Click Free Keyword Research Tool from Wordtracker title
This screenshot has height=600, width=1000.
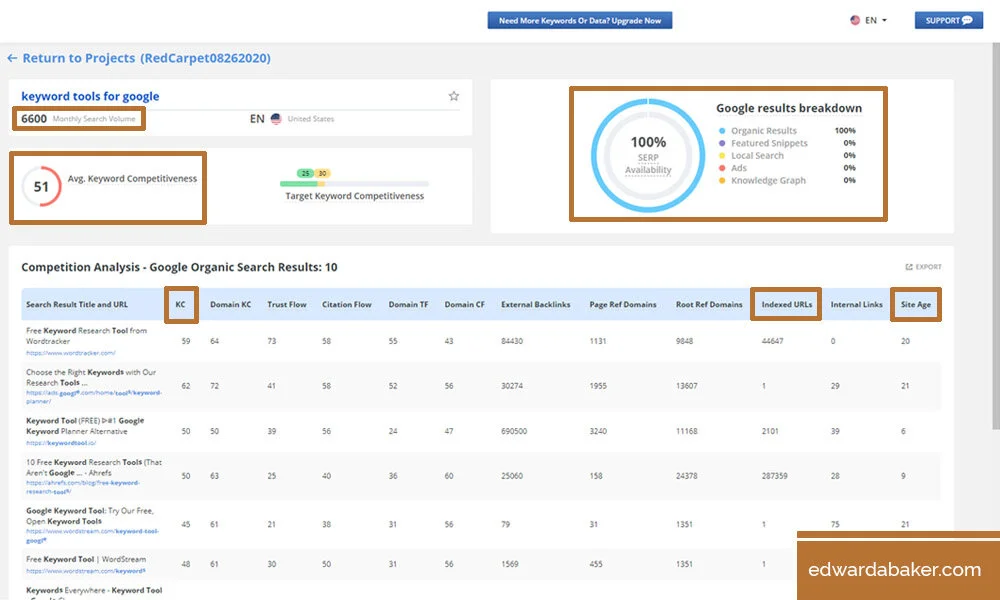pos(87,336)
